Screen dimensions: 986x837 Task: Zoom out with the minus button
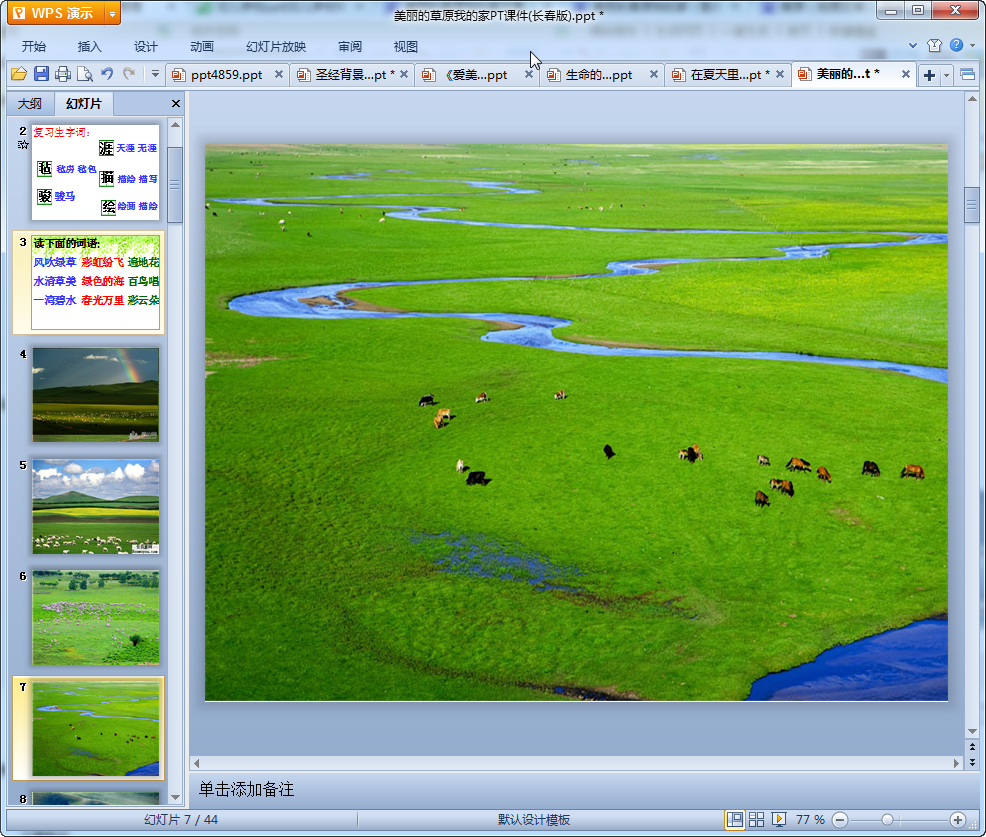point(840,819)
